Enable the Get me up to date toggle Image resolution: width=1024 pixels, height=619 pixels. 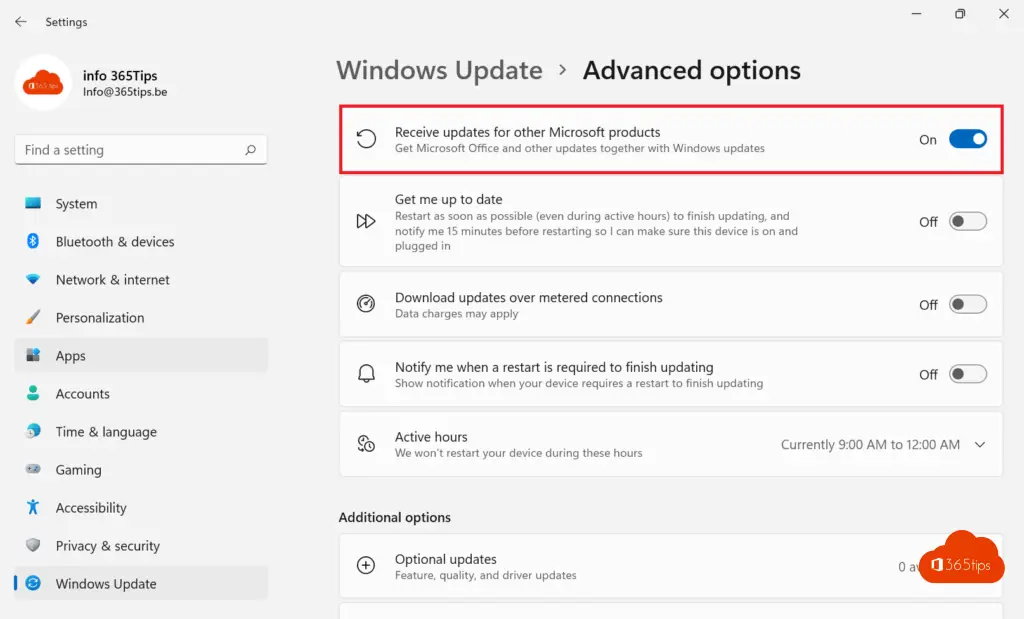click(x=967, y=222)
